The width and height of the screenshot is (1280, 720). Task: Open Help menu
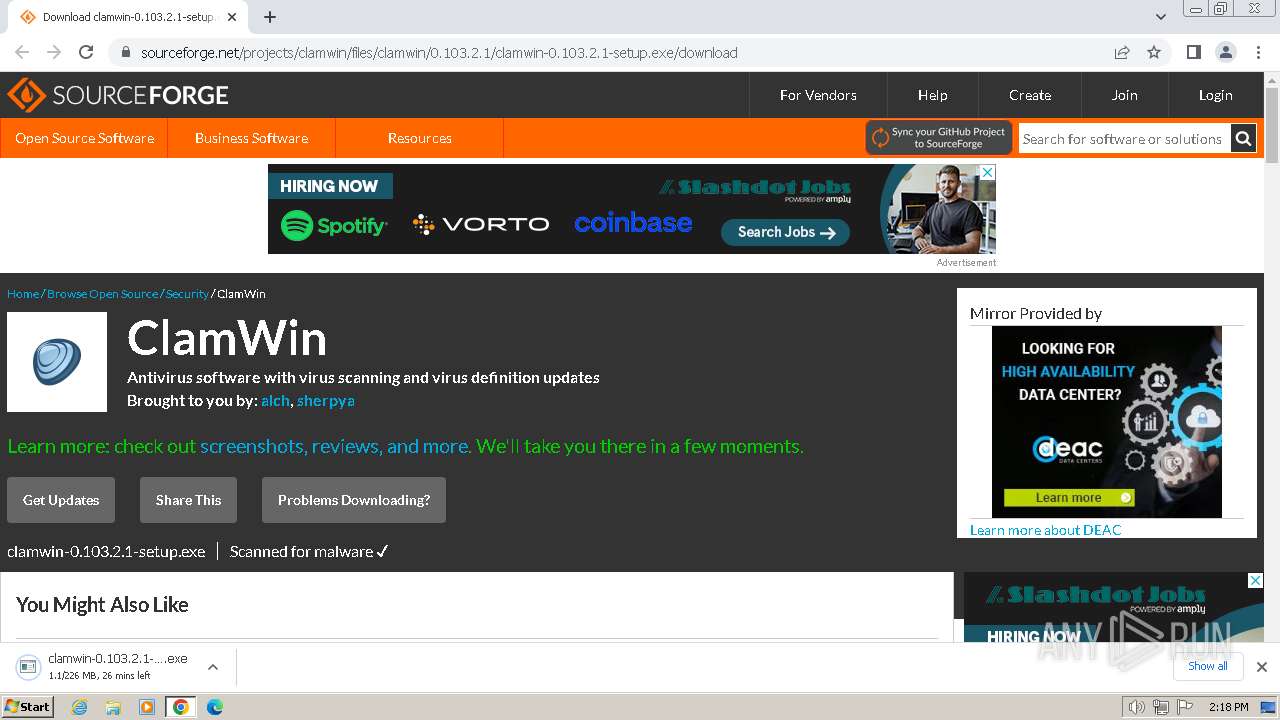[932, 95]
